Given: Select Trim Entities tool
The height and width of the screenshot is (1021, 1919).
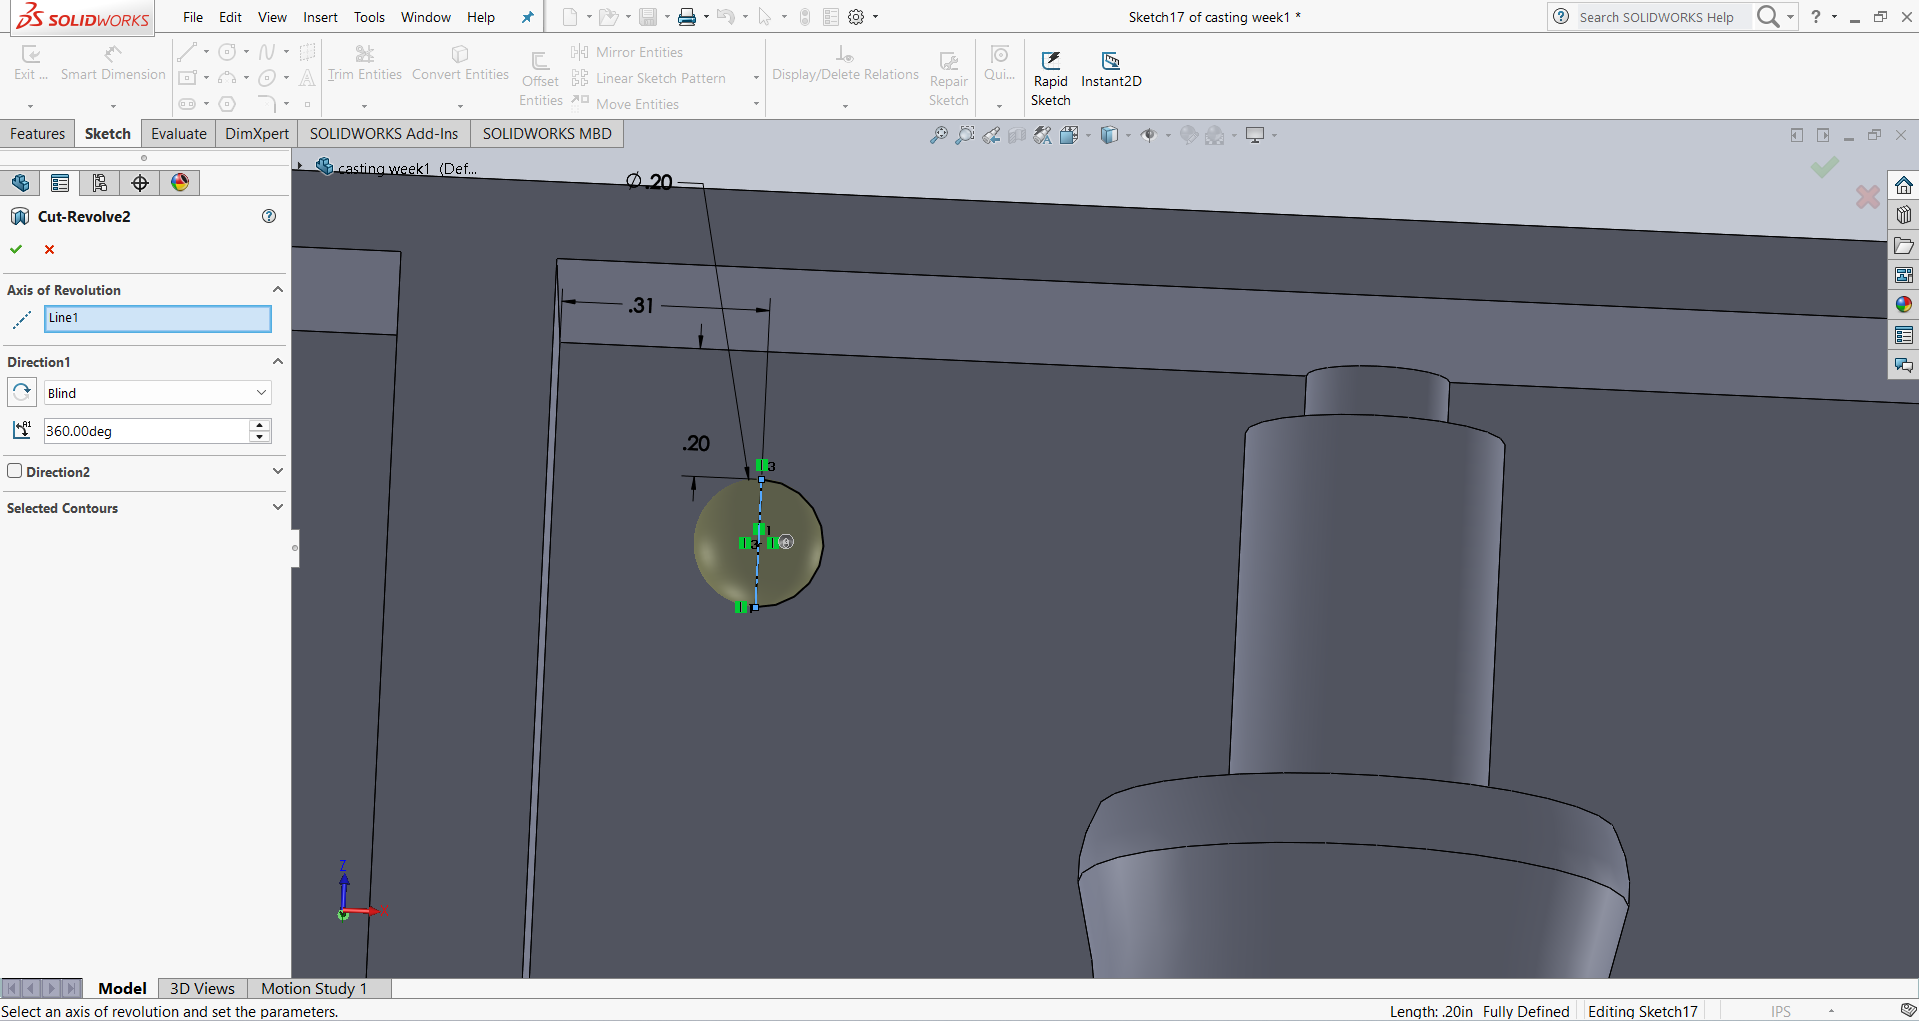Looking at the screenshot, I should pyautogui.click(x=364, y=63).
